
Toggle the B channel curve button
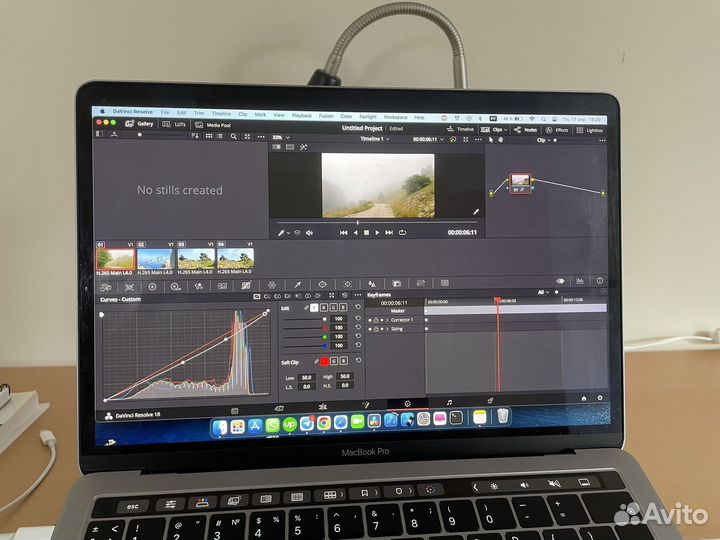[x=343, y=307]
